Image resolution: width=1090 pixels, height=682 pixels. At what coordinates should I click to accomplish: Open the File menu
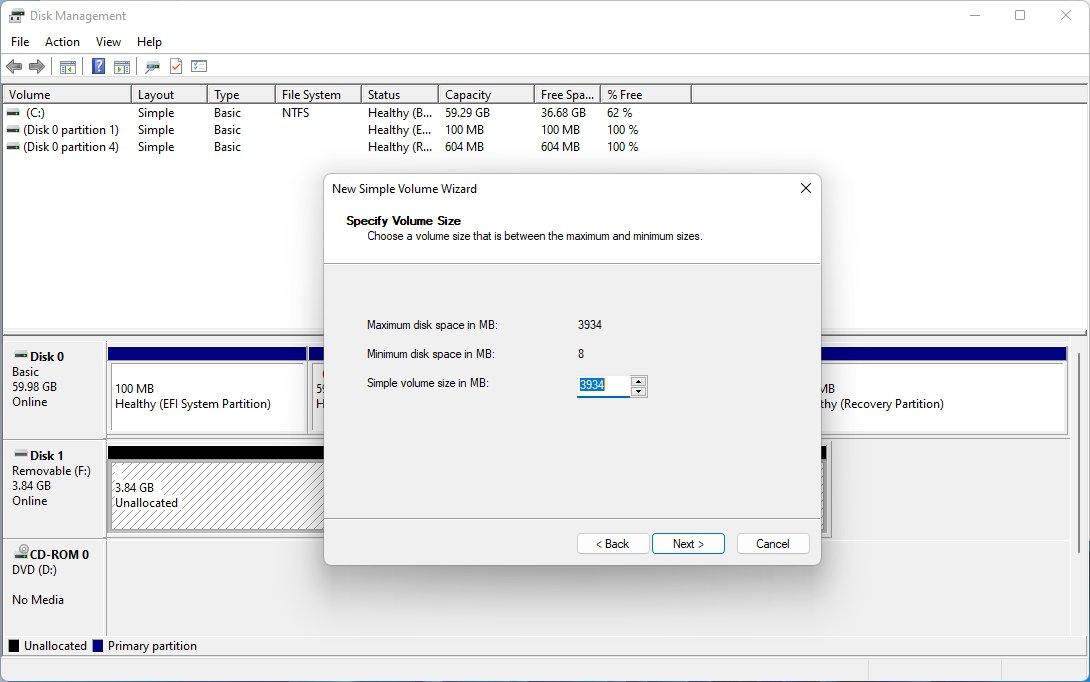click(x=20, y=42)
